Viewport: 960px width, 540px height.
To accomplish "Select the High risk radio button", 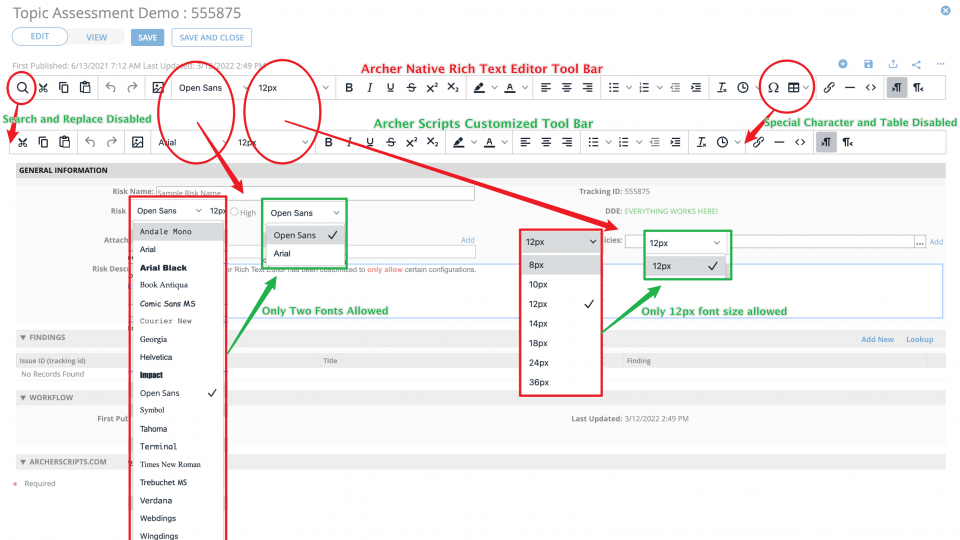I will [234, 212].
